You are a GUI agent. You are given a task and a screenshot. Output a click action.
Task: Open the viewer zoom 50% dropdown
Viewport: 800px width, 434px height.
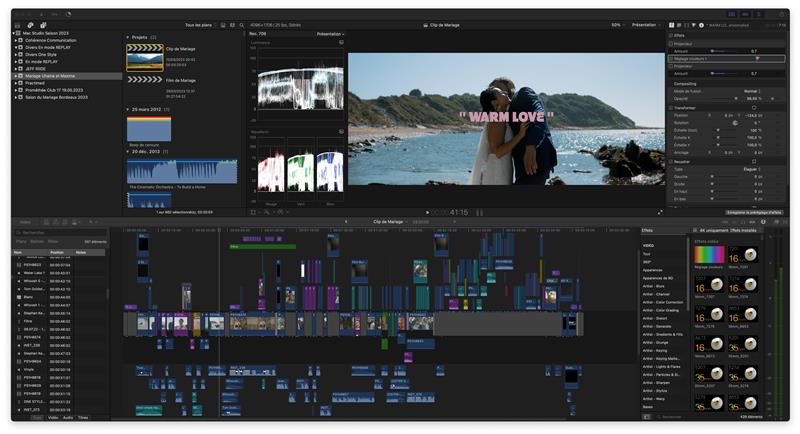(x=618, y=25)
